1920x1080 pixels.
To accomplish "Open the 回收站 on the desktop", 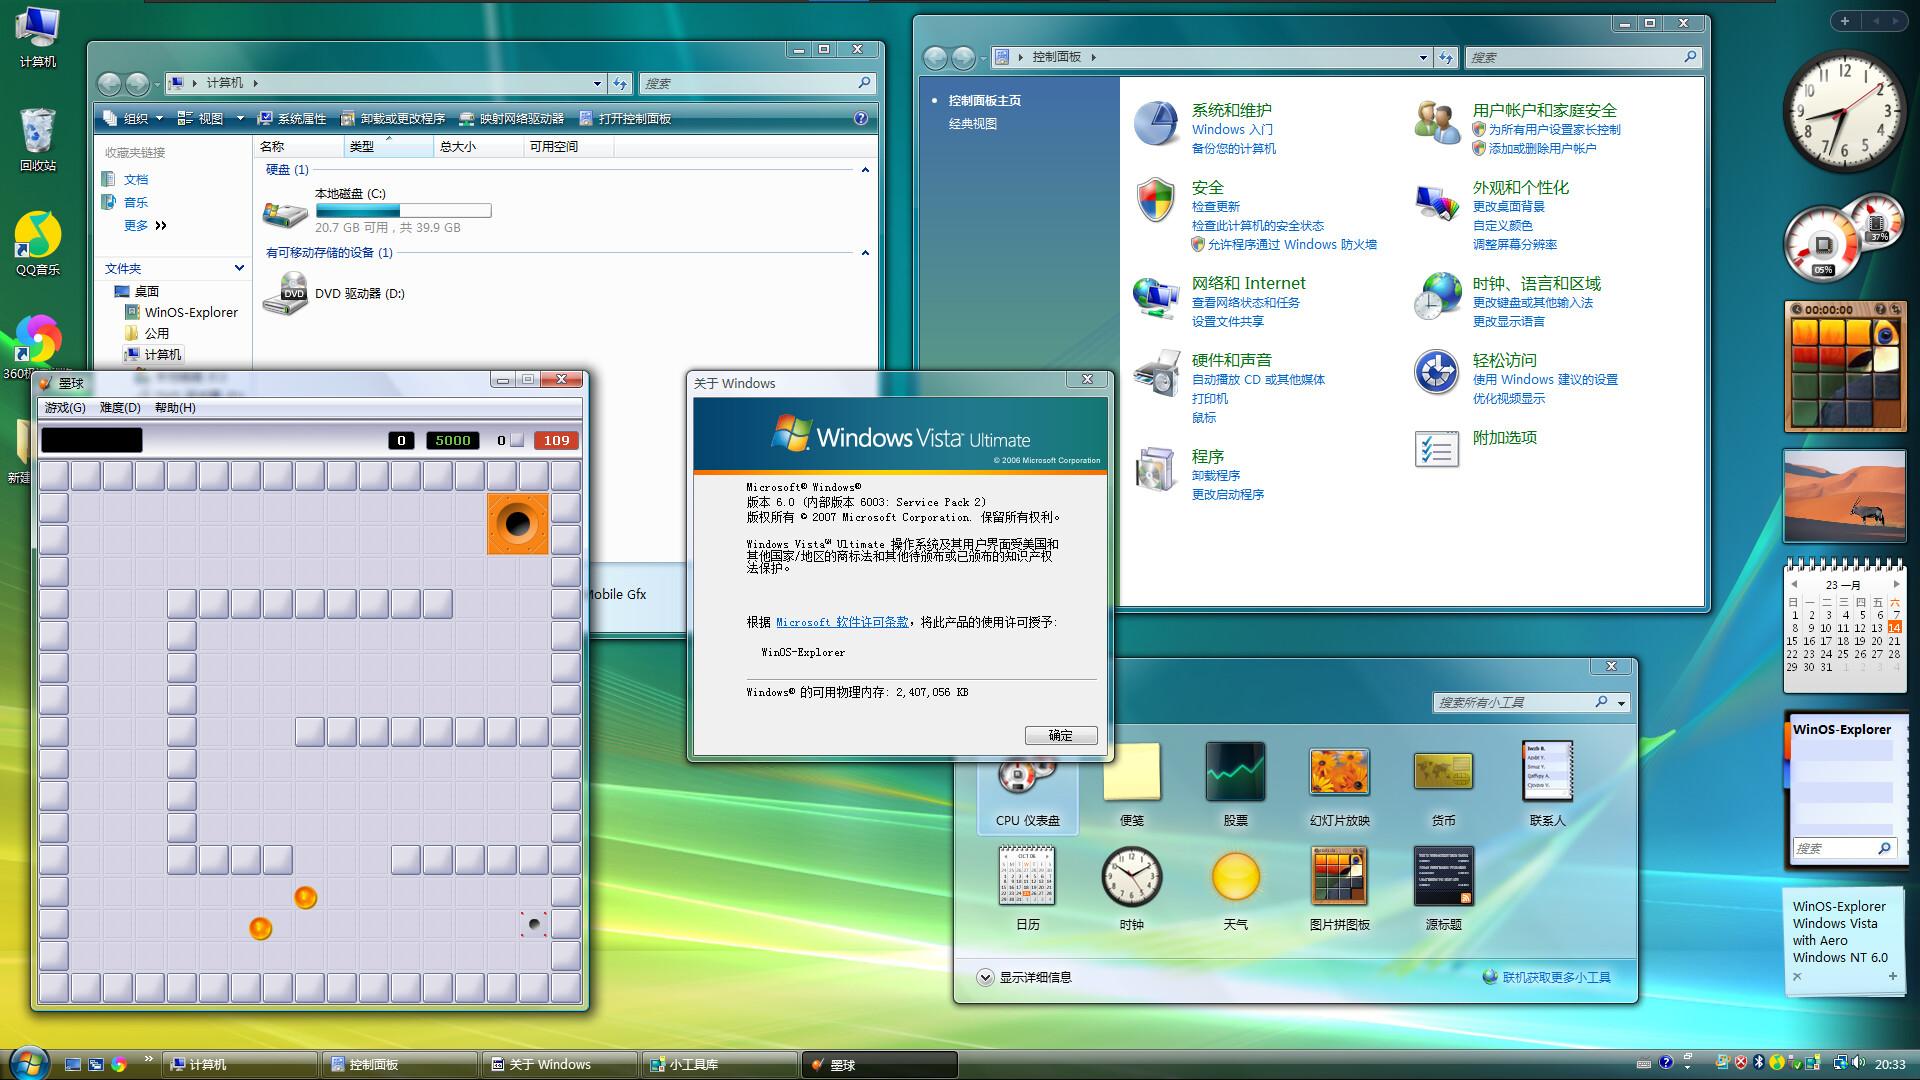I will [x=36, y=130].
